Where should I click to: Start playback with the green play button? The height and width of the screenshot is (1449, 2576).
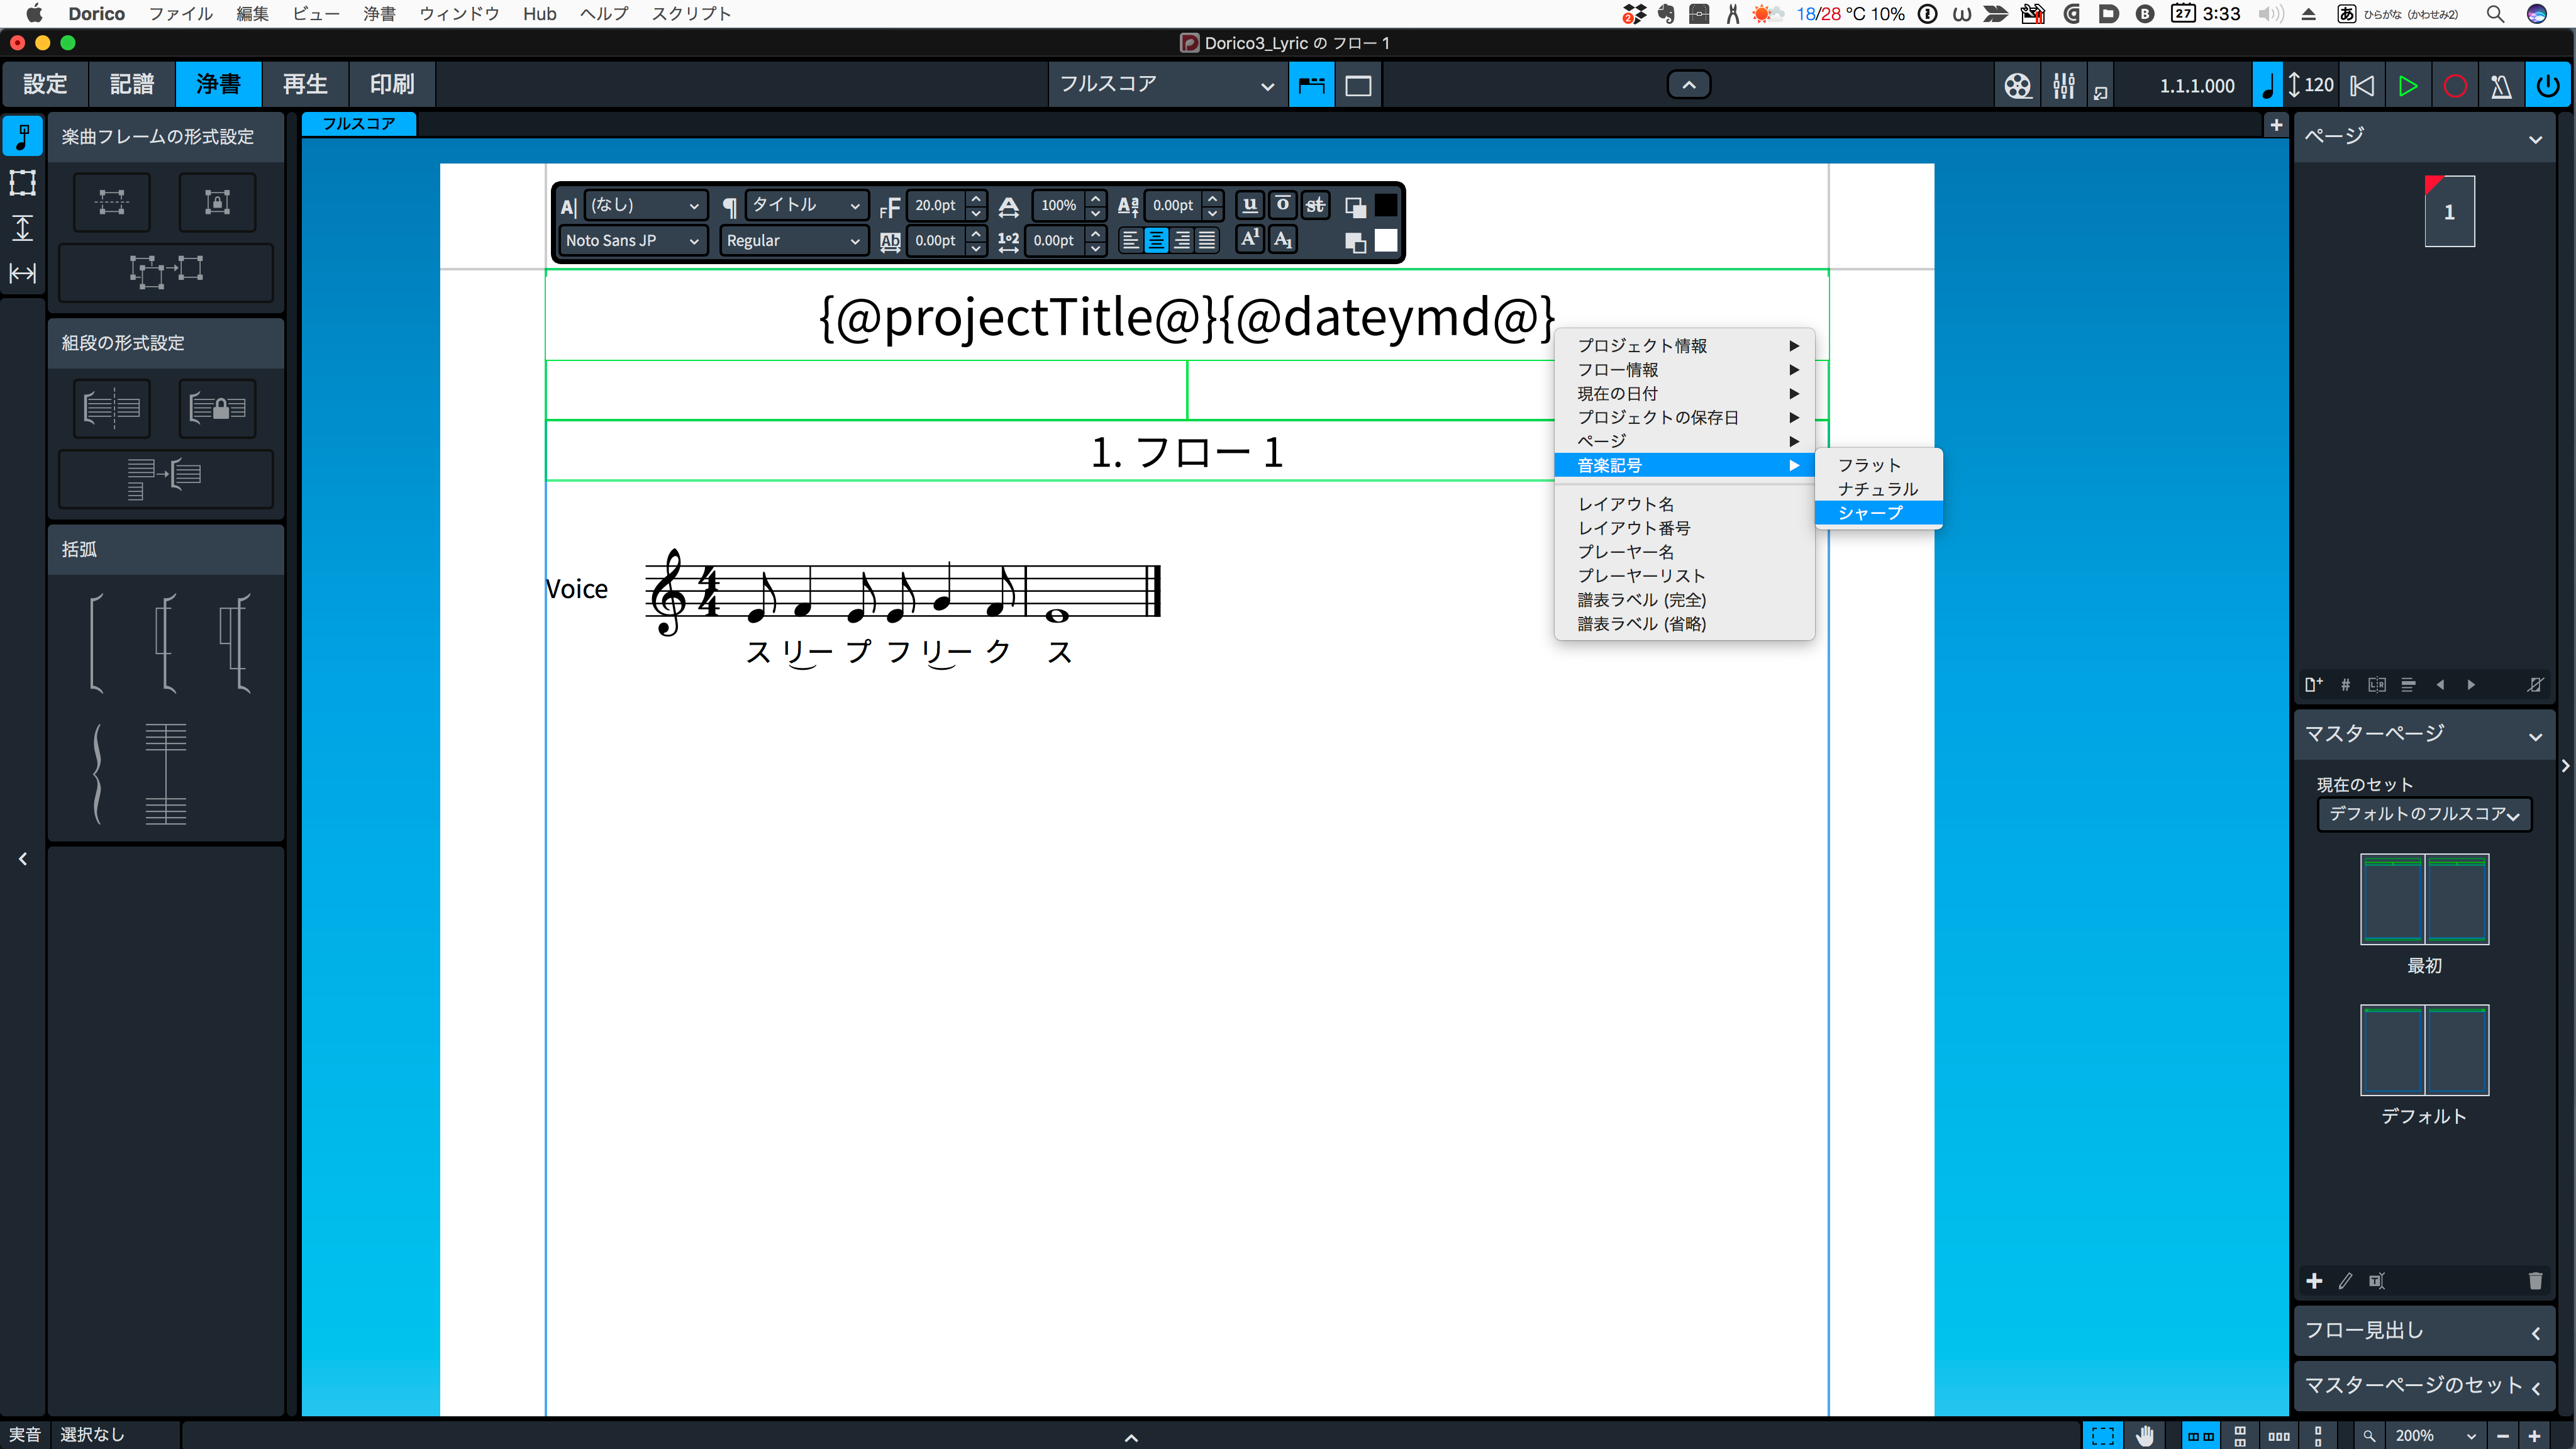click(x=2408, y=86)
